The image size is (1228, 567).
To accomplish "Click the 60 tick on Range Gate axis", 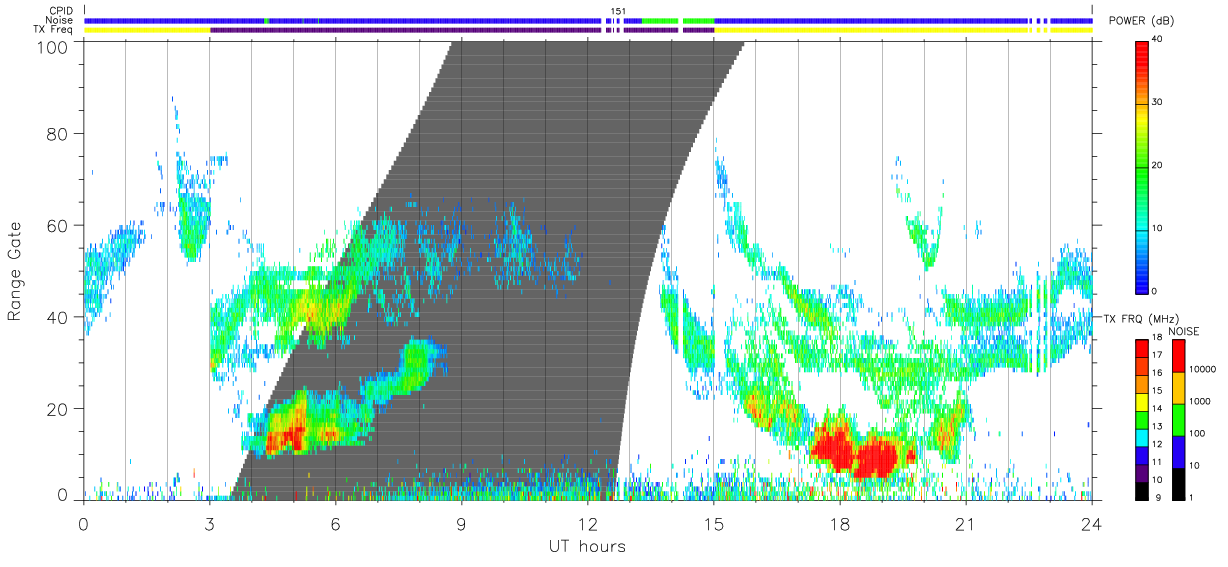I will (x=58, y=225).
